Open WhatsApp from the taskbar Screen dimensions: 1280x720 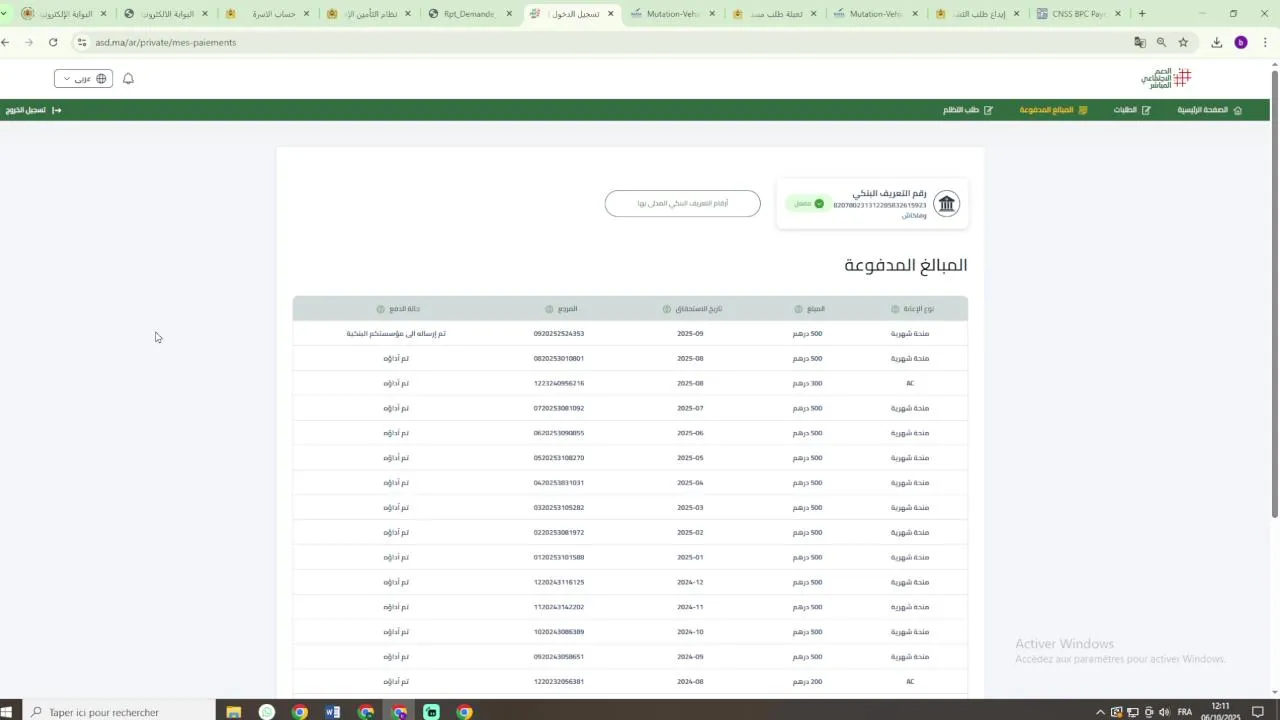point(267,712)
